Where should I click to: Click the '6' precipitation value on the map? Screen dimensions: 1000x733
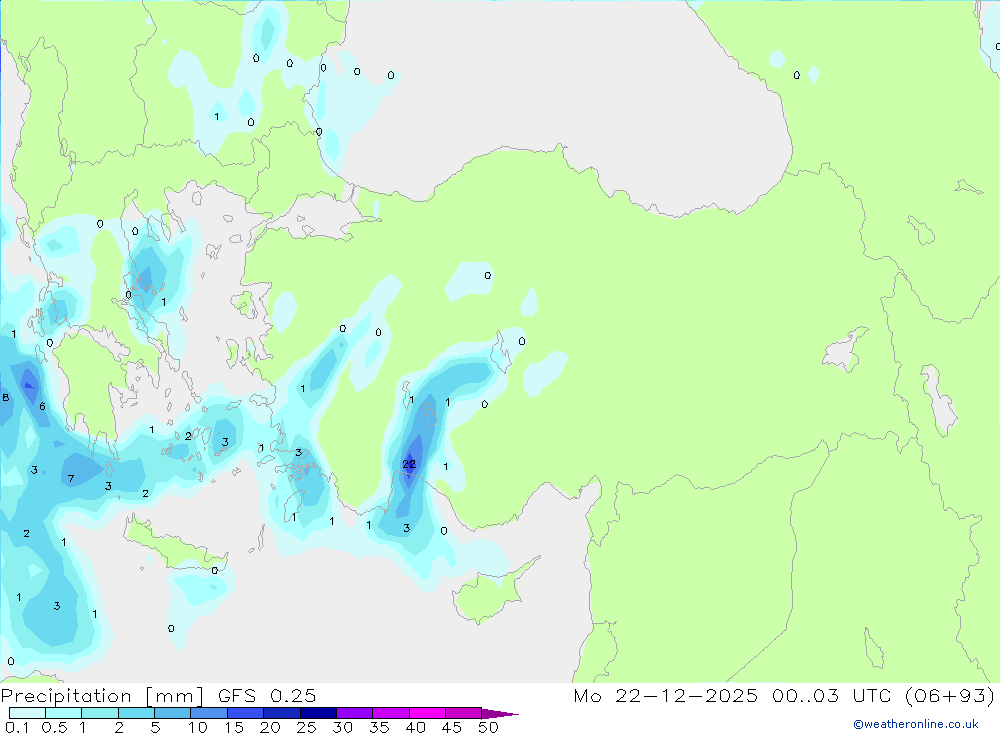point(43,406)
